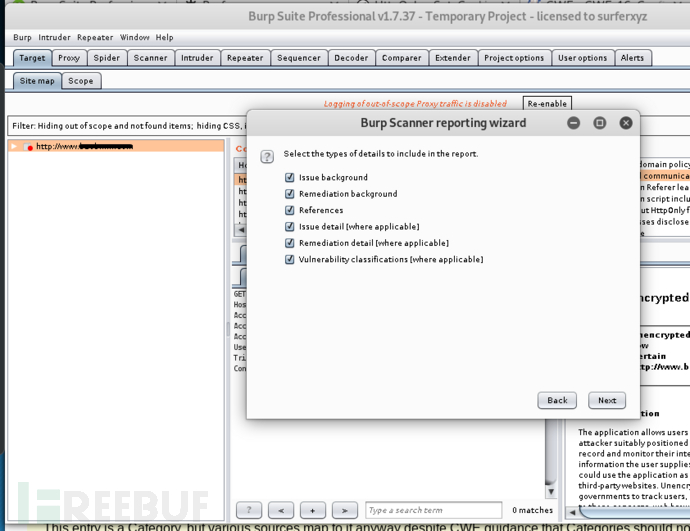Open the Help menu

click(164, 37)
